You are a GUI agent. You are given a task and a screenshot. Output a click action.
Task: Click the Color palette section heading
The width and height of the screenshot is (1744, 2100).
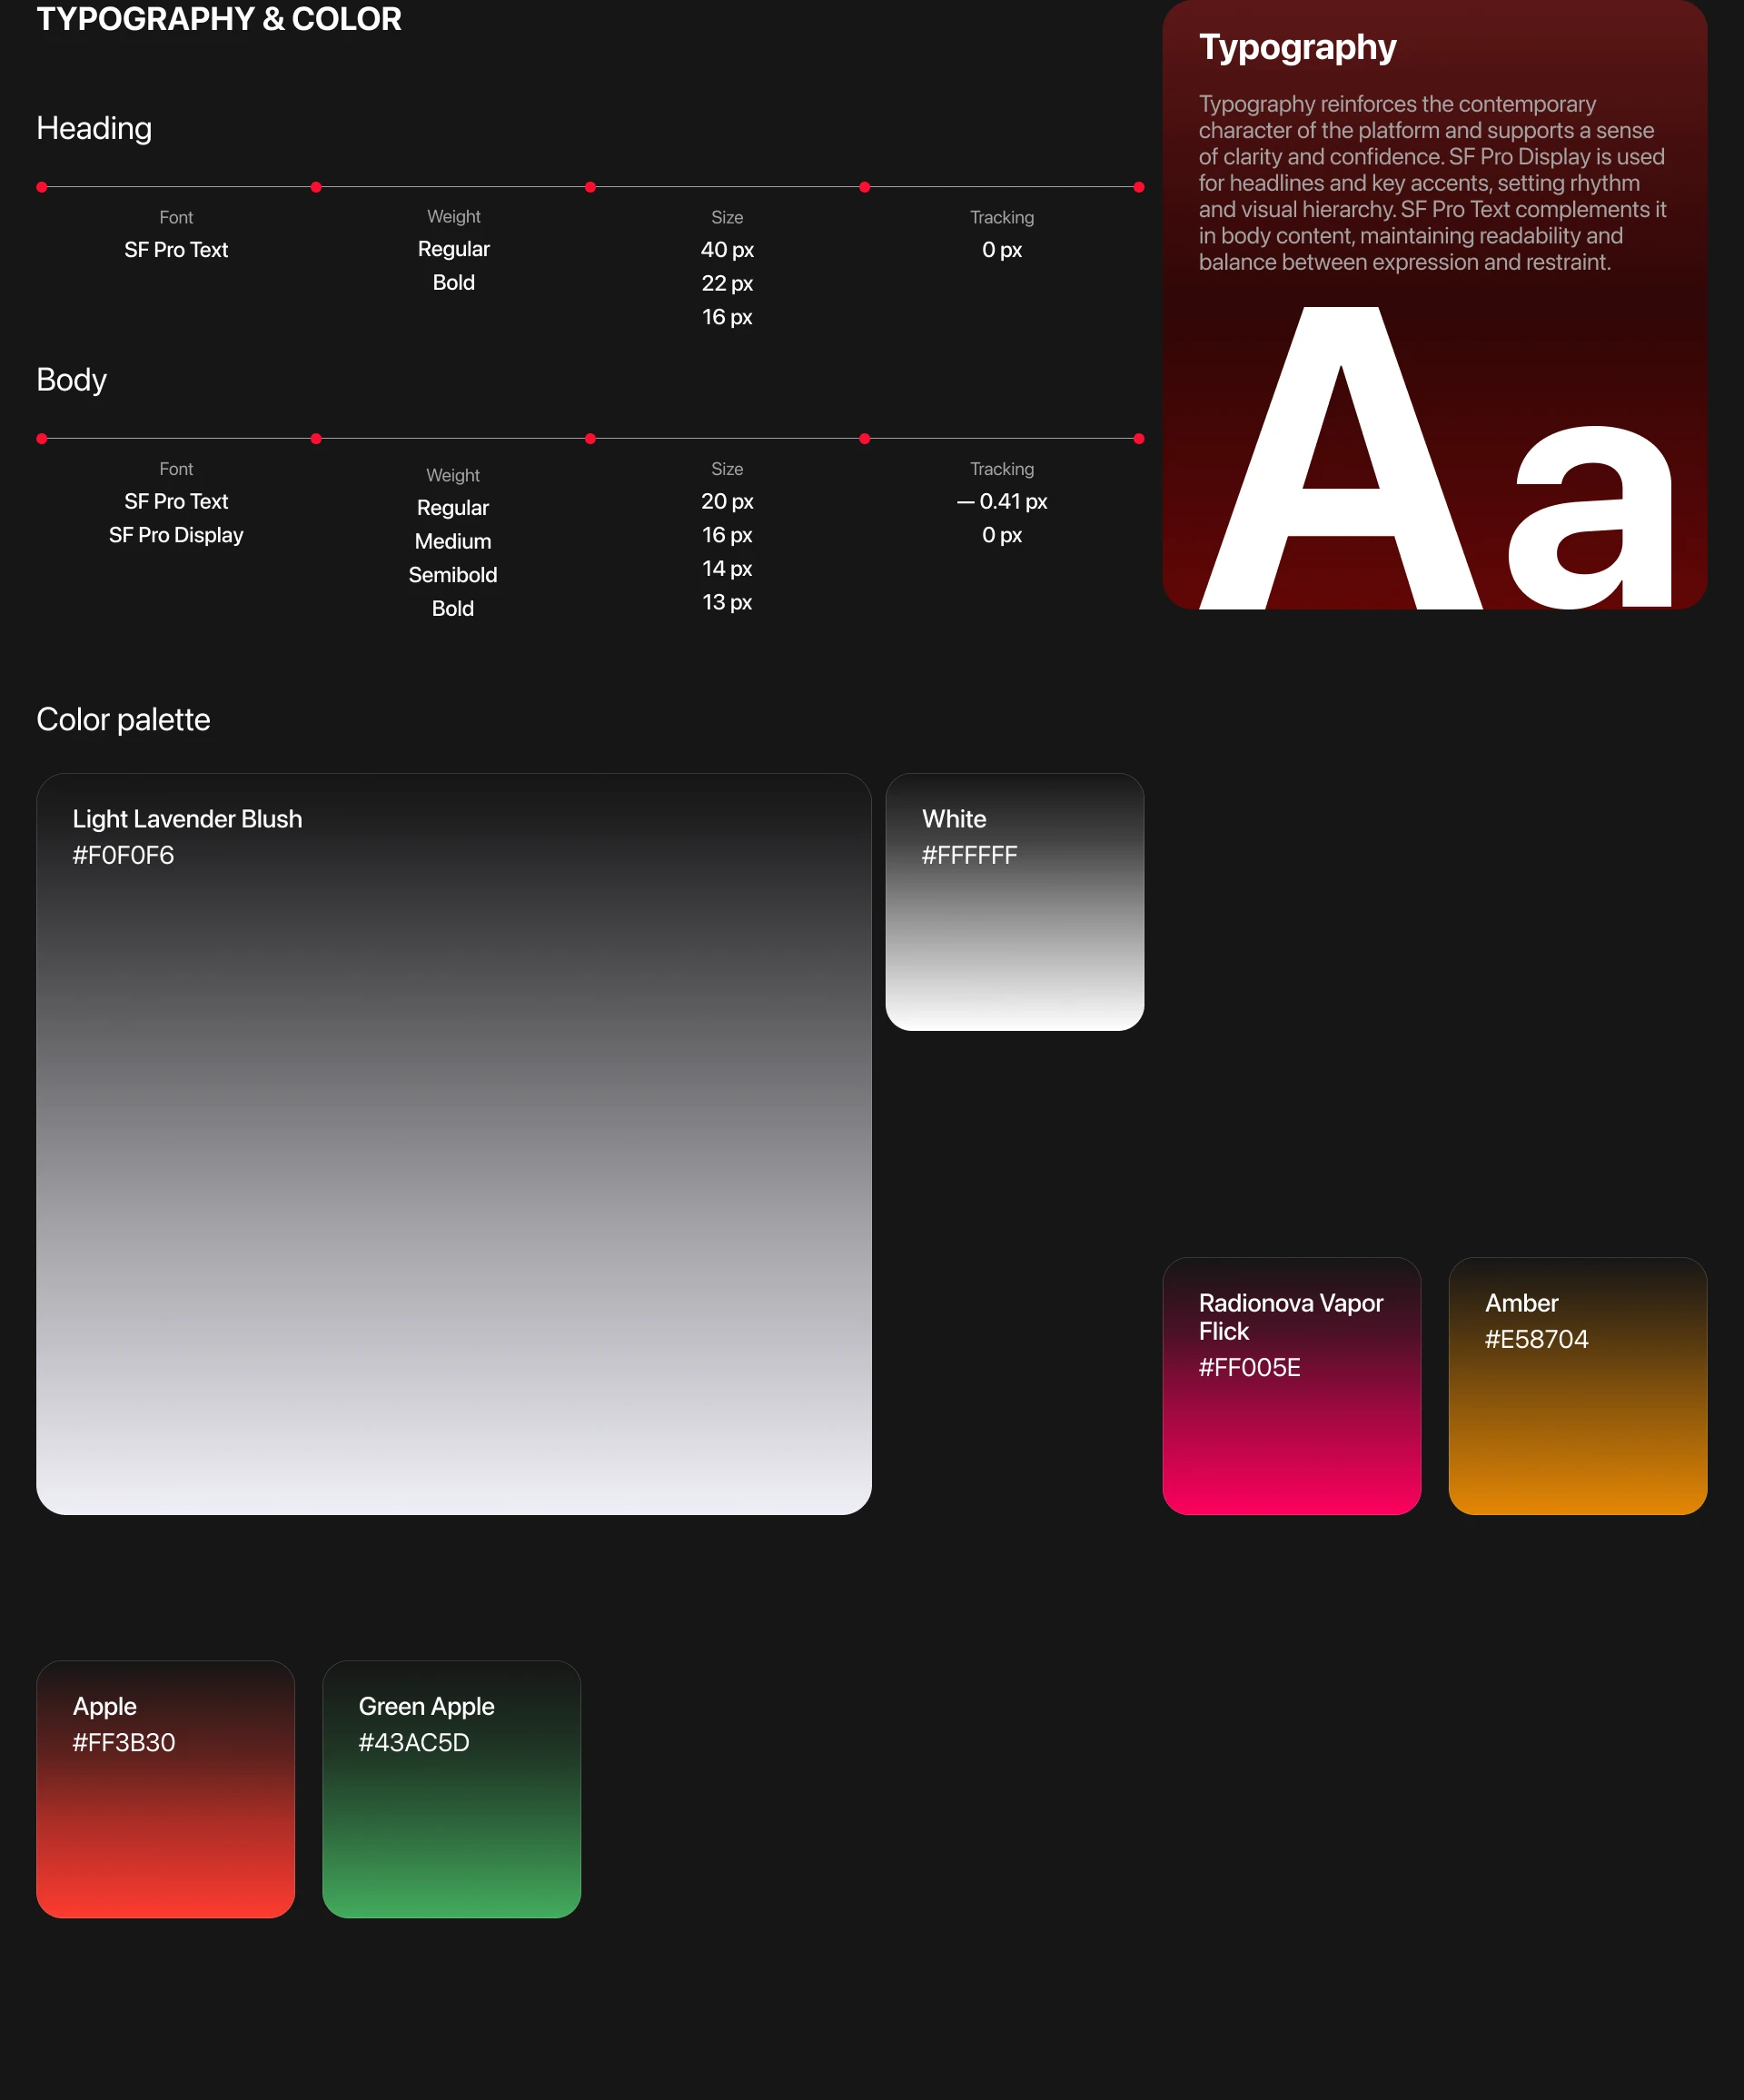[x=123, y=720]
